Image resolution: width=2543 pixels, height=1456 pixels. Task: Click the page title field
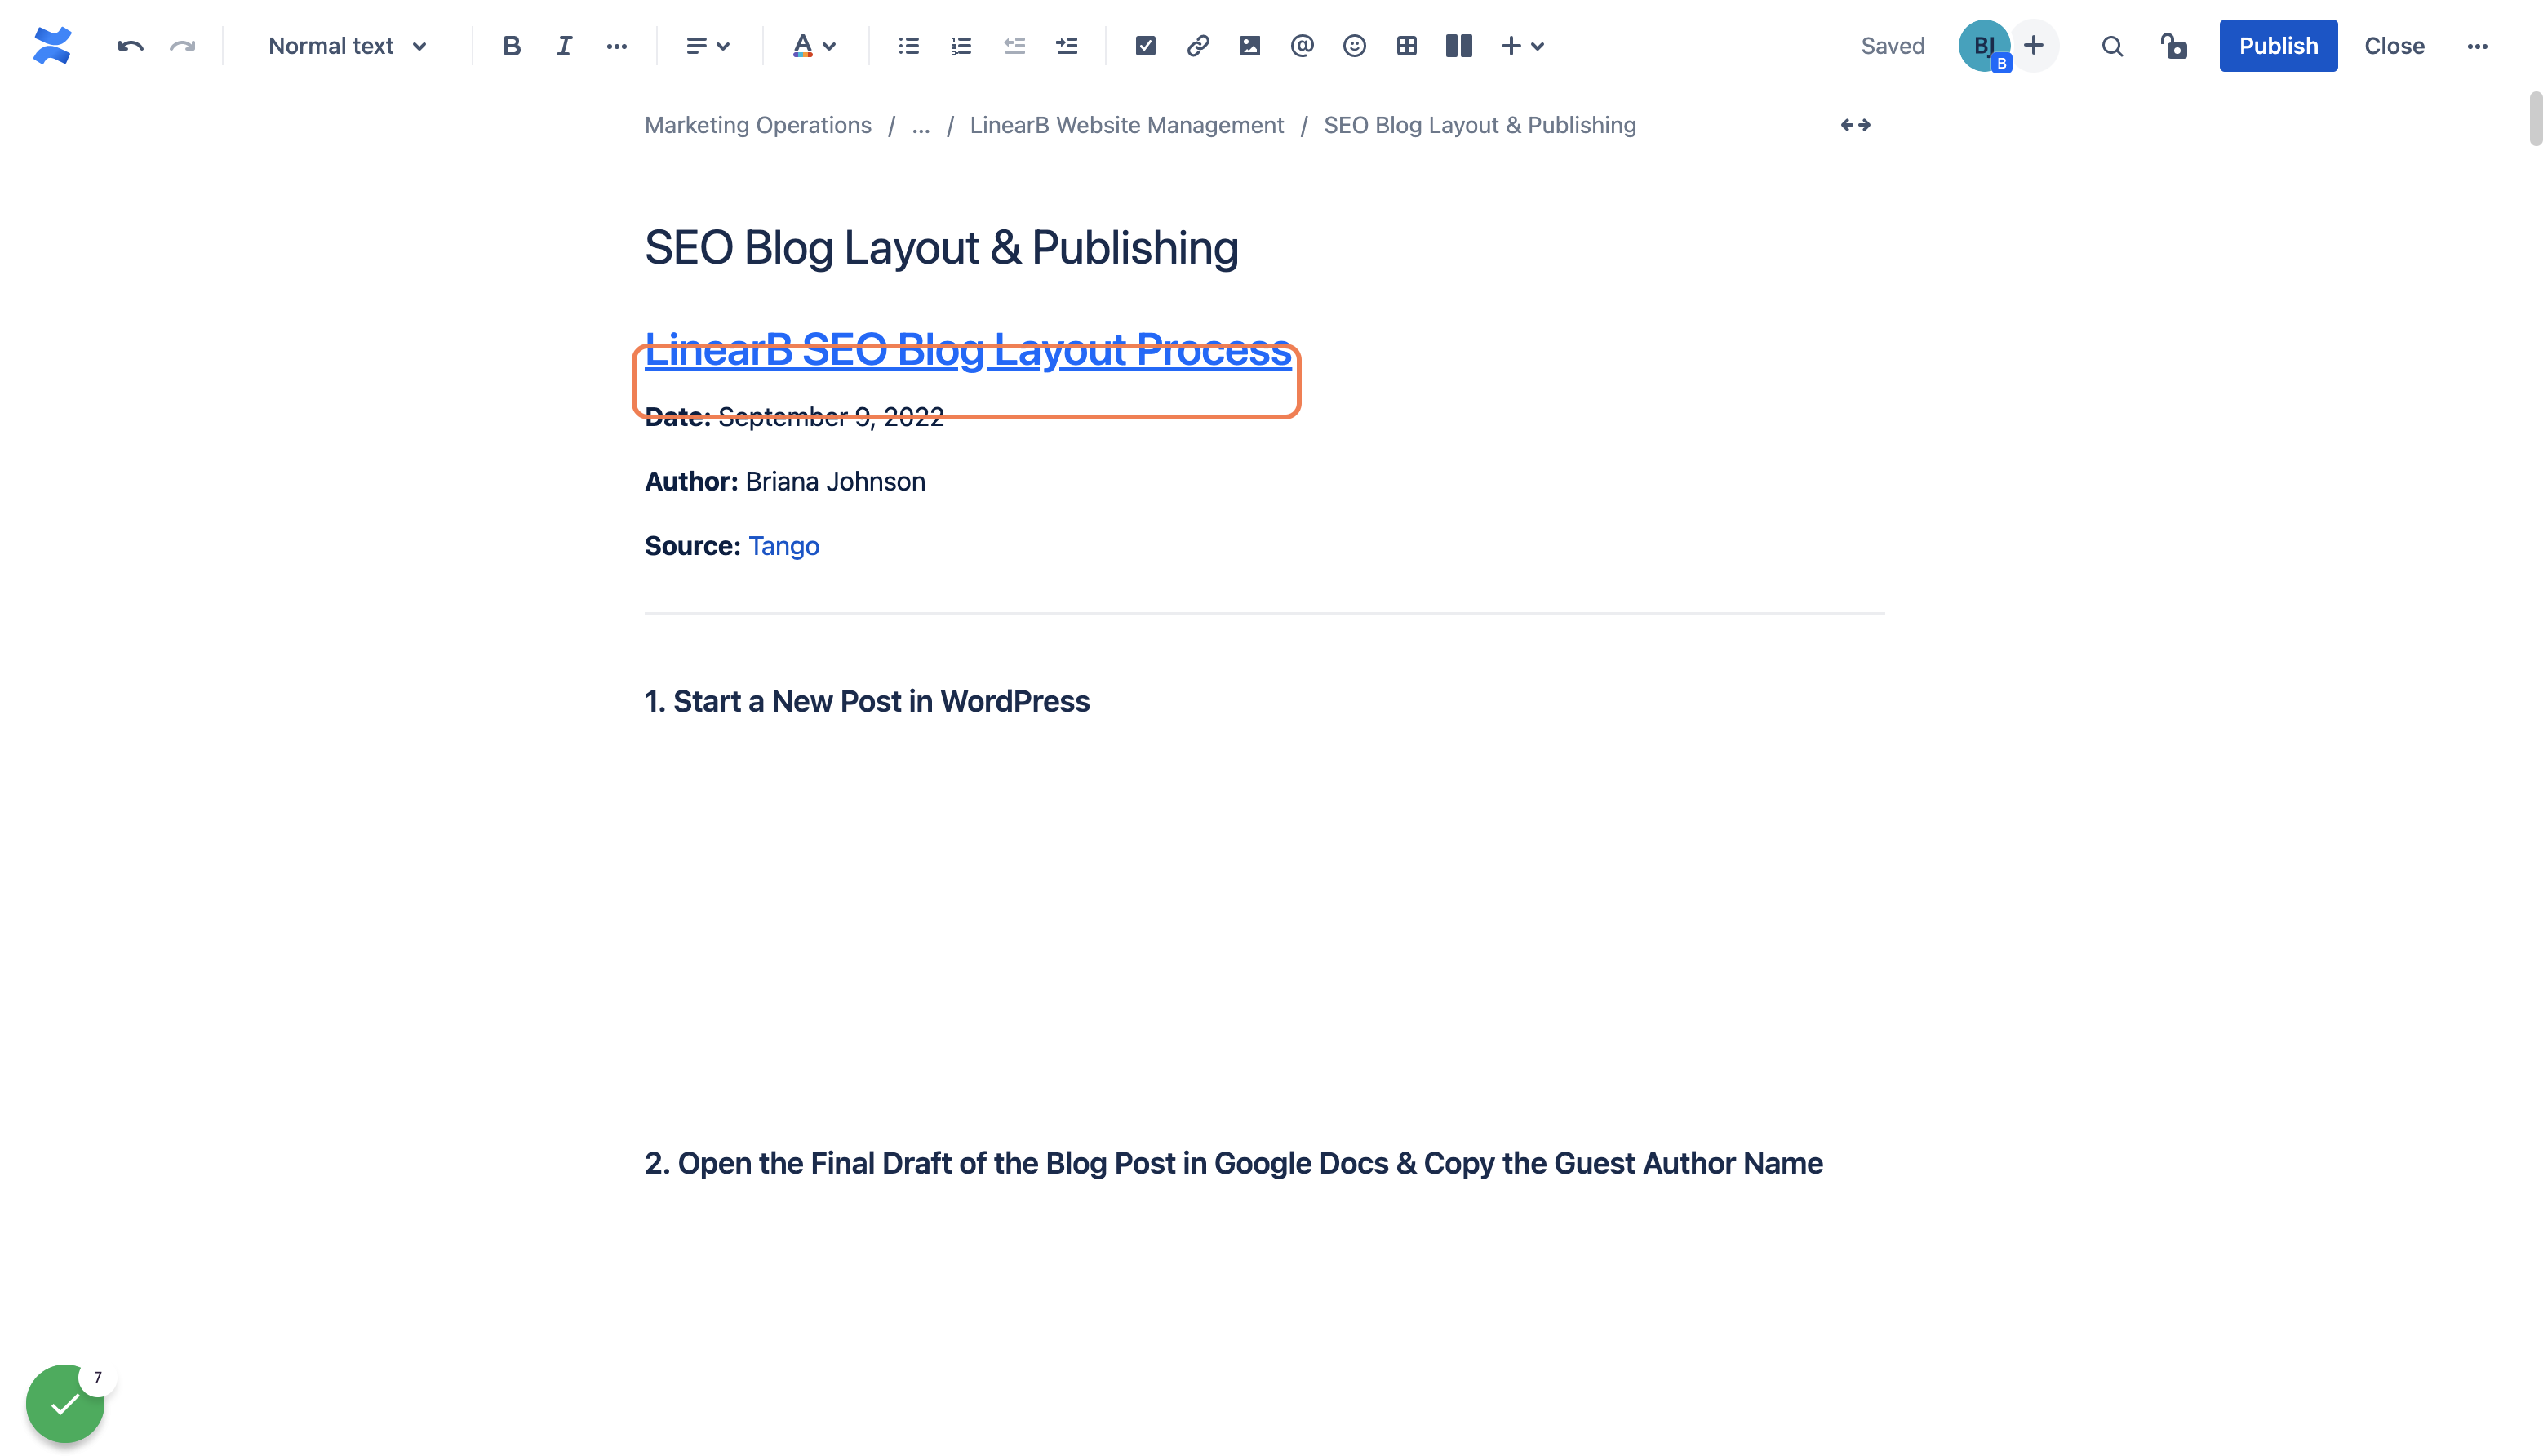(x=941, y=247)
